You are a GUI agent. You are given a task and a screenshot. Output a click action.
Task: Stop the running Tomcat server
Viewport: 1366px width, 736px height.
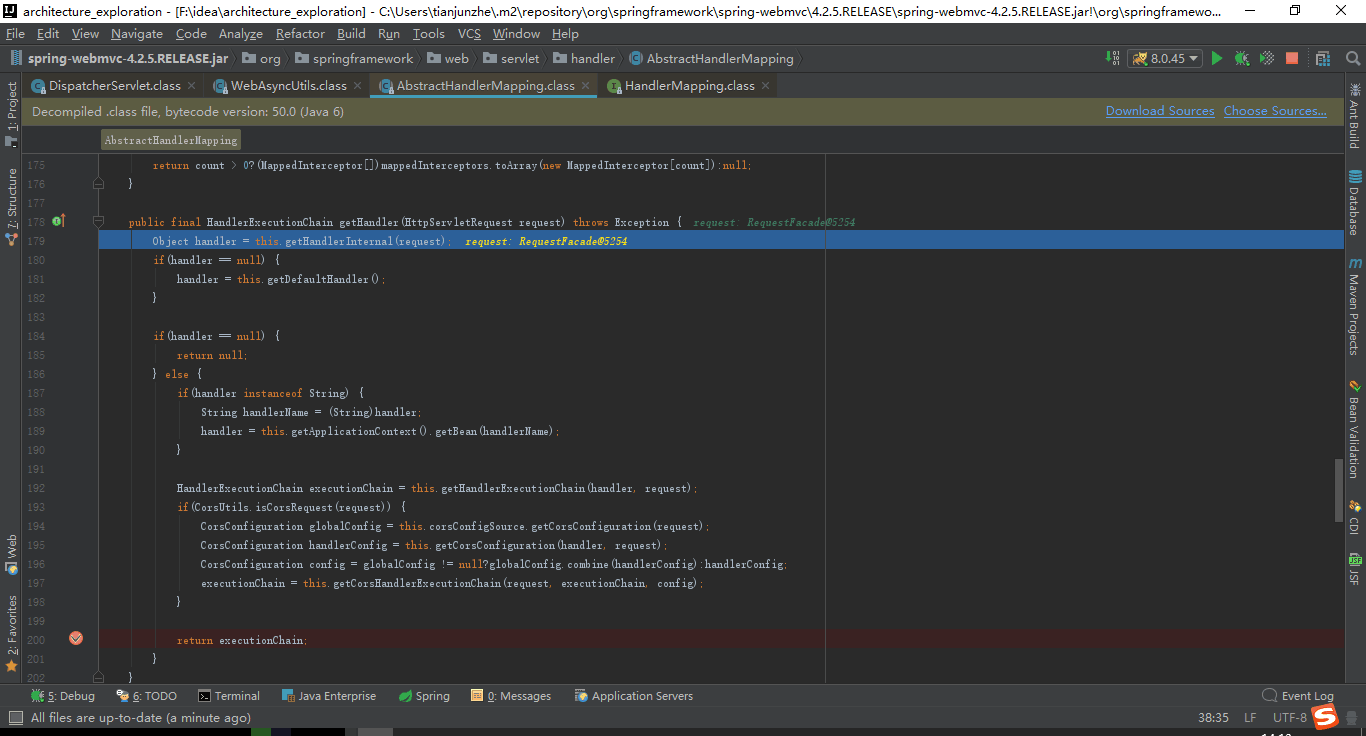point(1291,59)
